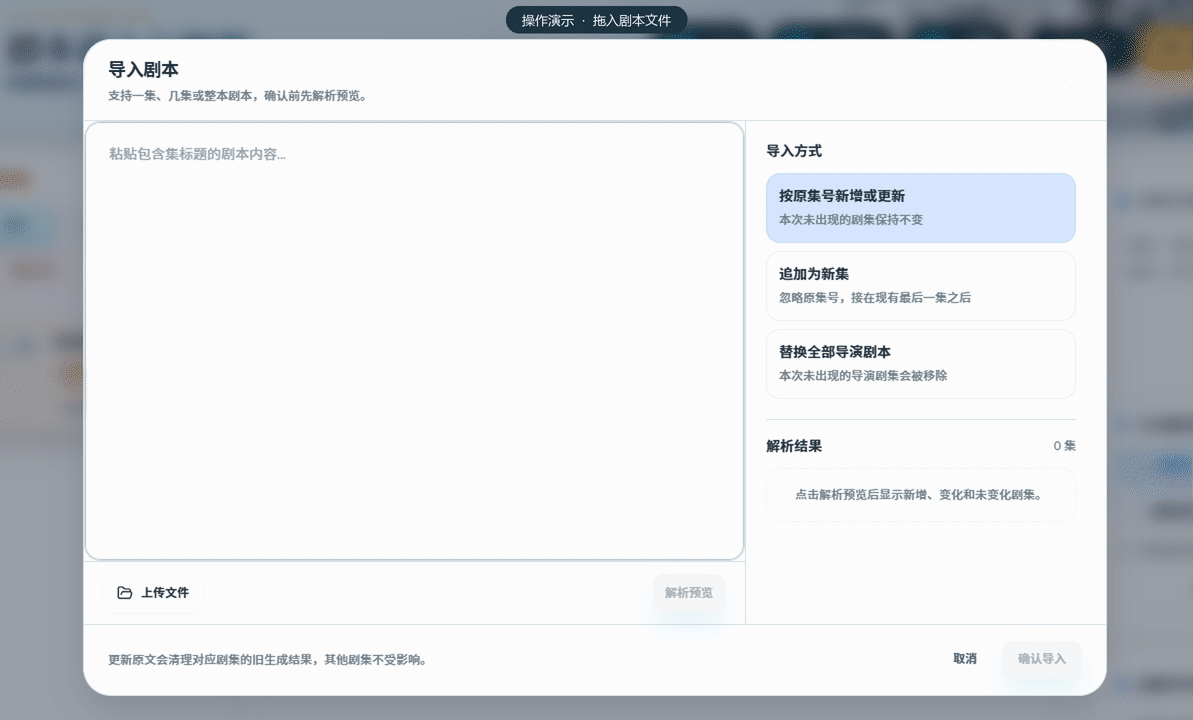The width and height of the screenshot is (1193, 720).
Task: Click the 更新原文会清理对应剧集 notice text
Action: pyautogui.click(x=267, y=660)
